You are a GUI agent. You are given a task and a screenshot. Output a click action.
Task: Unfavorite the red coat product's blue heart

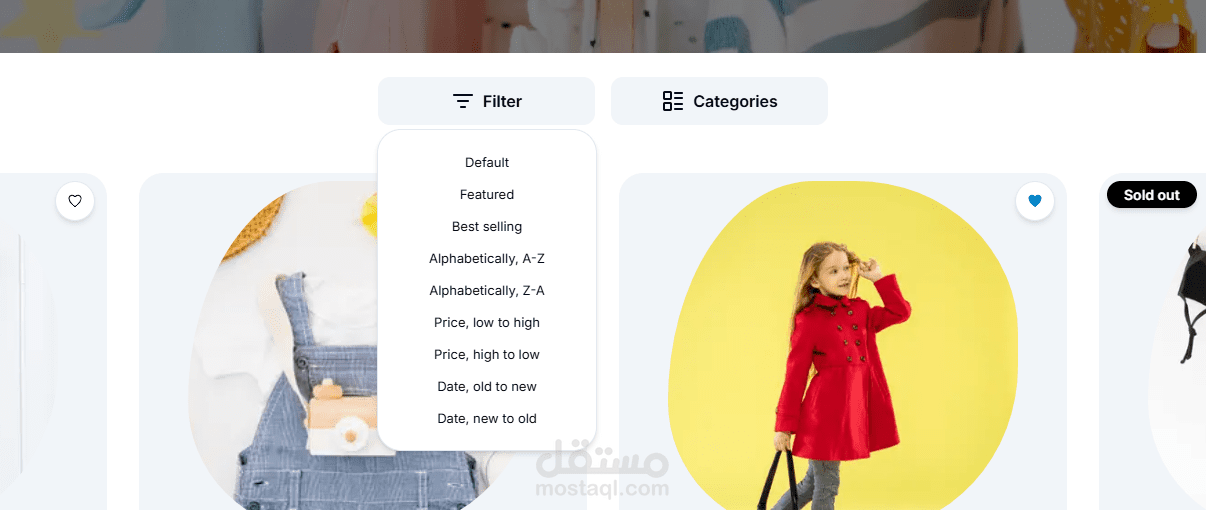1035,201
